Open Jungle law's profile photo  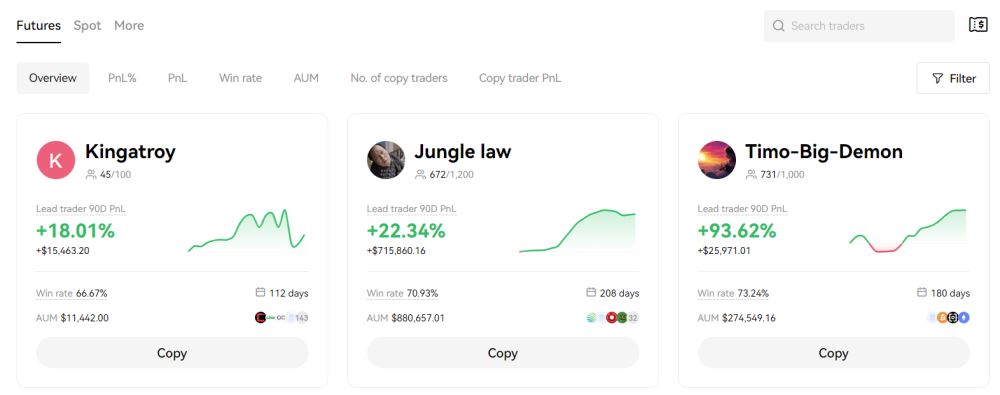point(386,160)
